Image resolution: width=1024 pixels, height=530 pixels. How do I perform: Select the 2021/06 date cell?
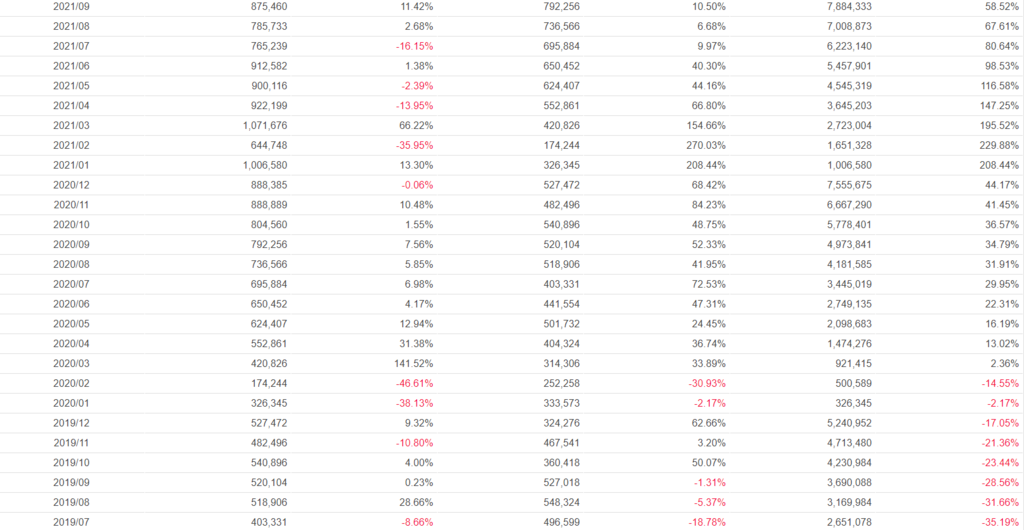(x=70, y=65)
